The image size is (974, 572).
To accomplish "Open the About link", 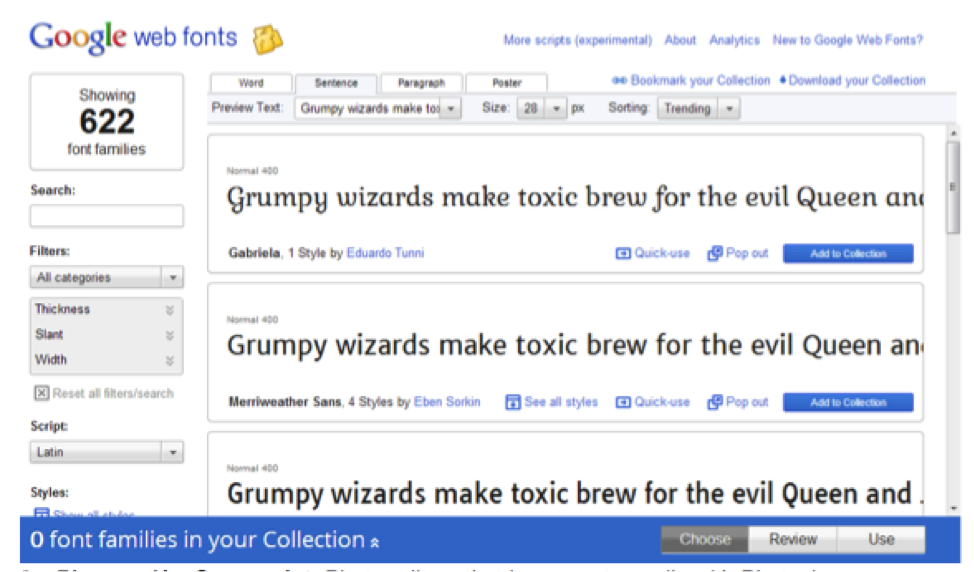I will point(680,40).
